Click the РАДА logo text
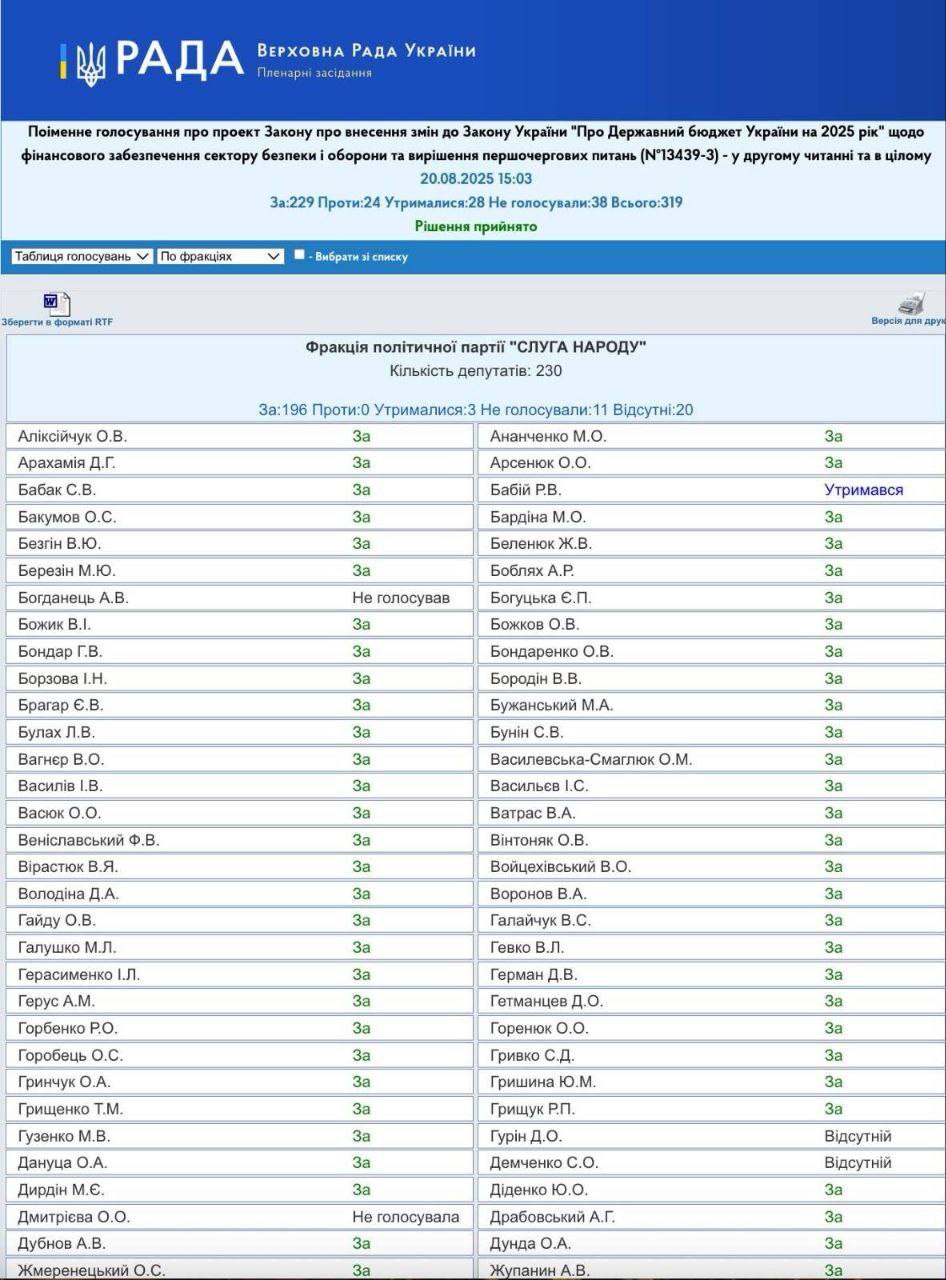Viewport: 946px width, 1280px height. [x=180, y=61]
